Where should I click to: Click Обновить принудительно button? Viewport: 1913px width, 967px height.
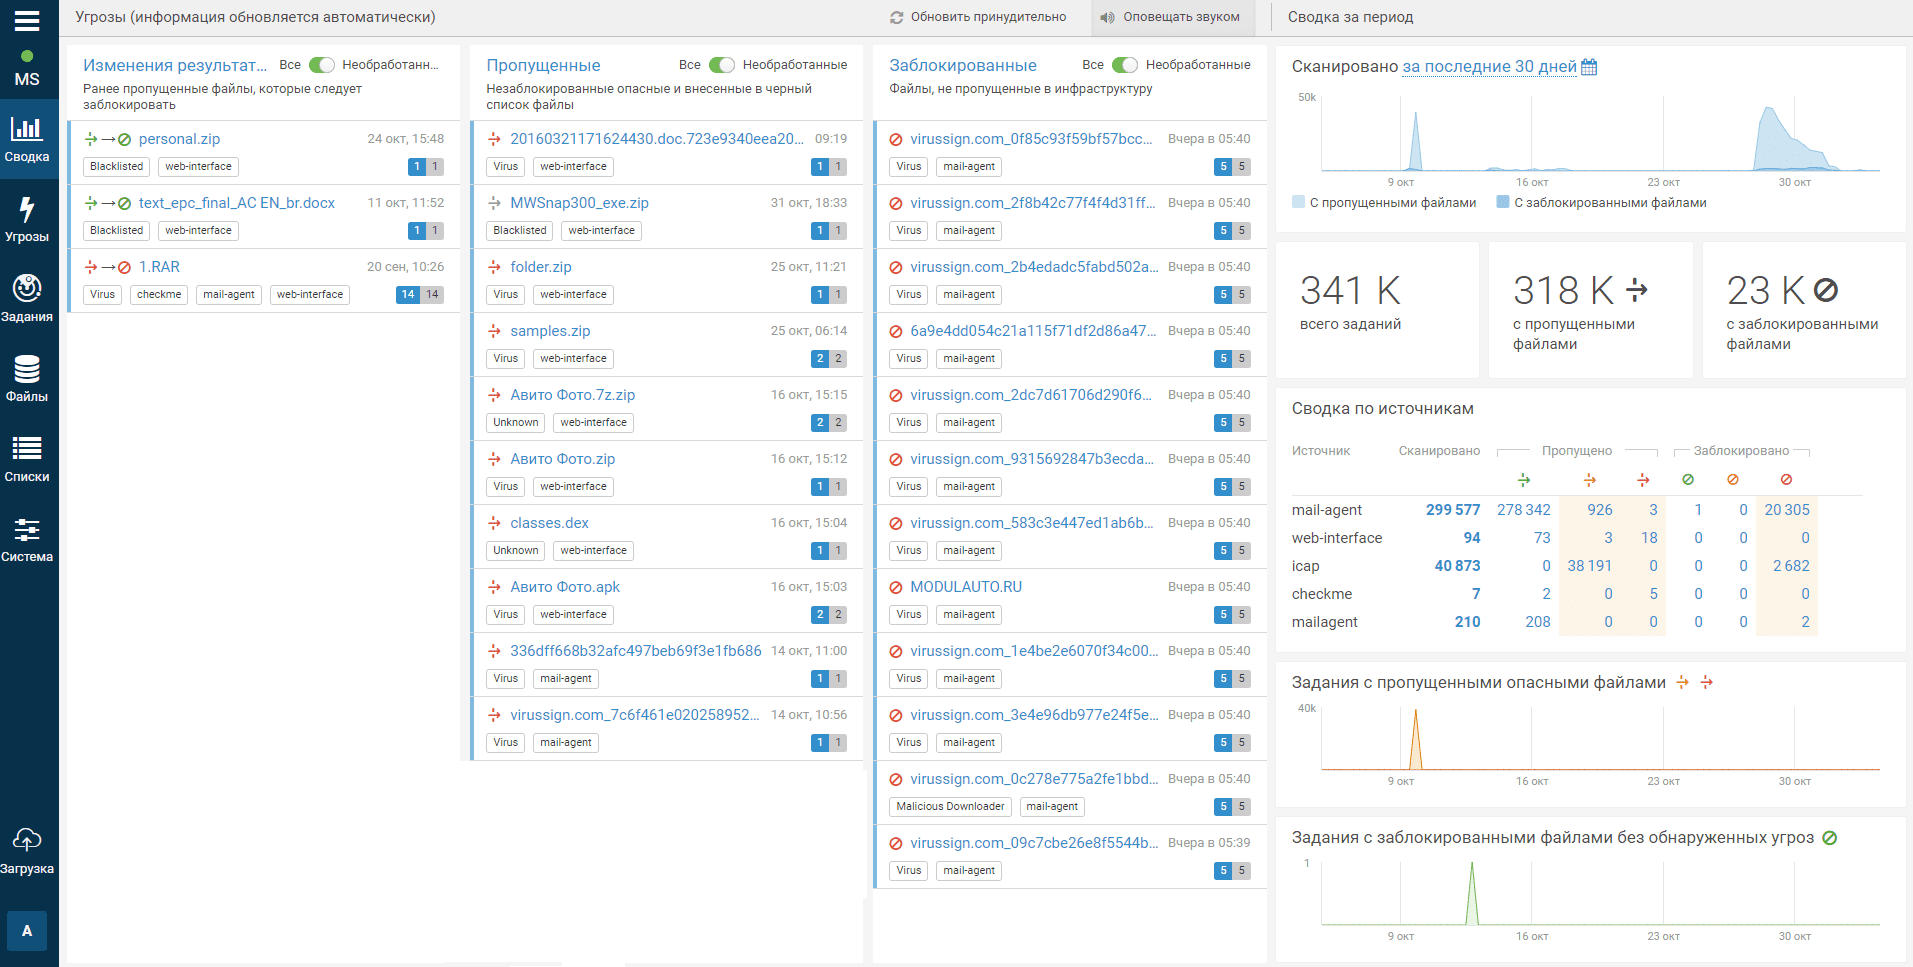click(x=978, y=17)
